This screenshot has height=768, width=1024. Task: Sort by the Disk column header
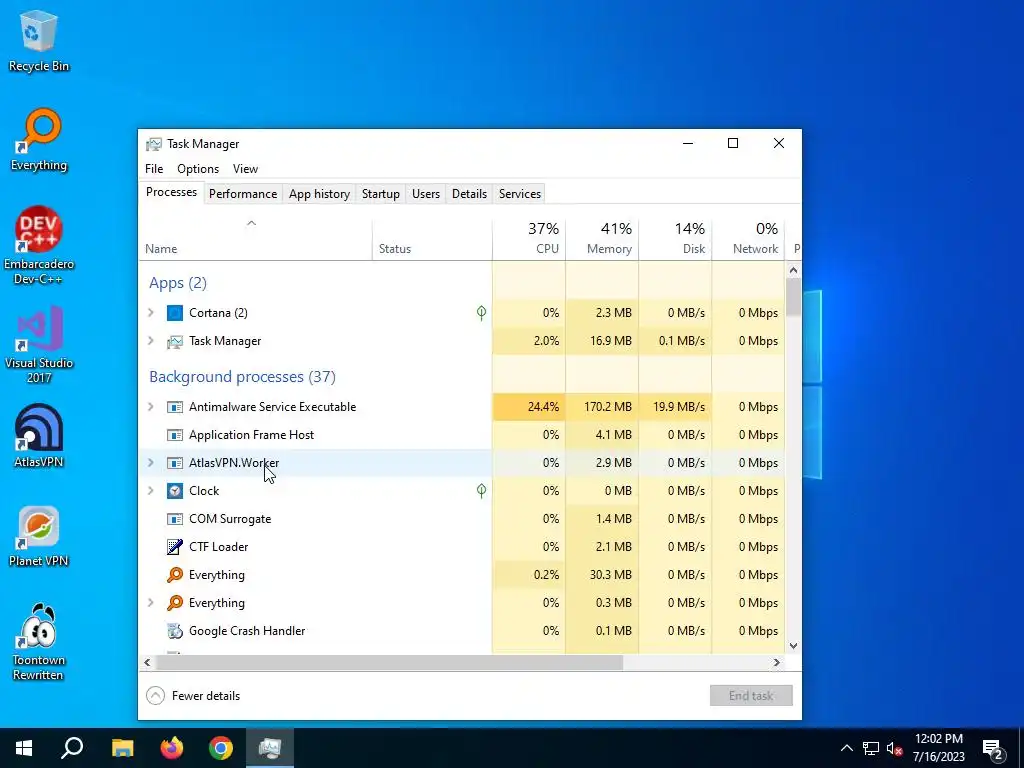click(675, 239)
